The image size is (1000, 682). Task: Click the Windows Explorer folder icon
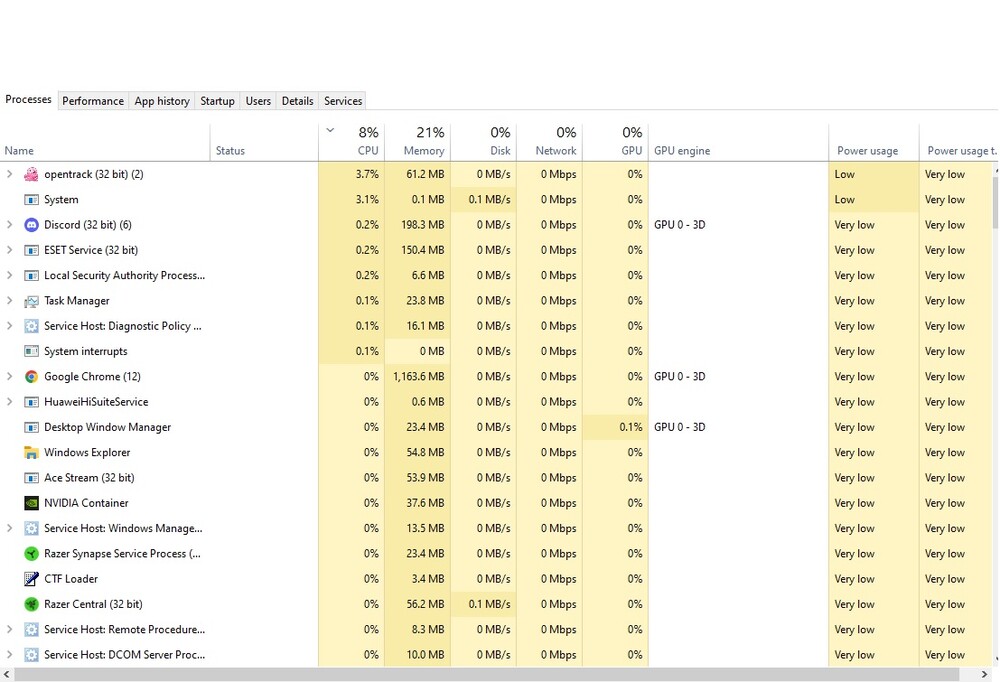click(31, 452)
